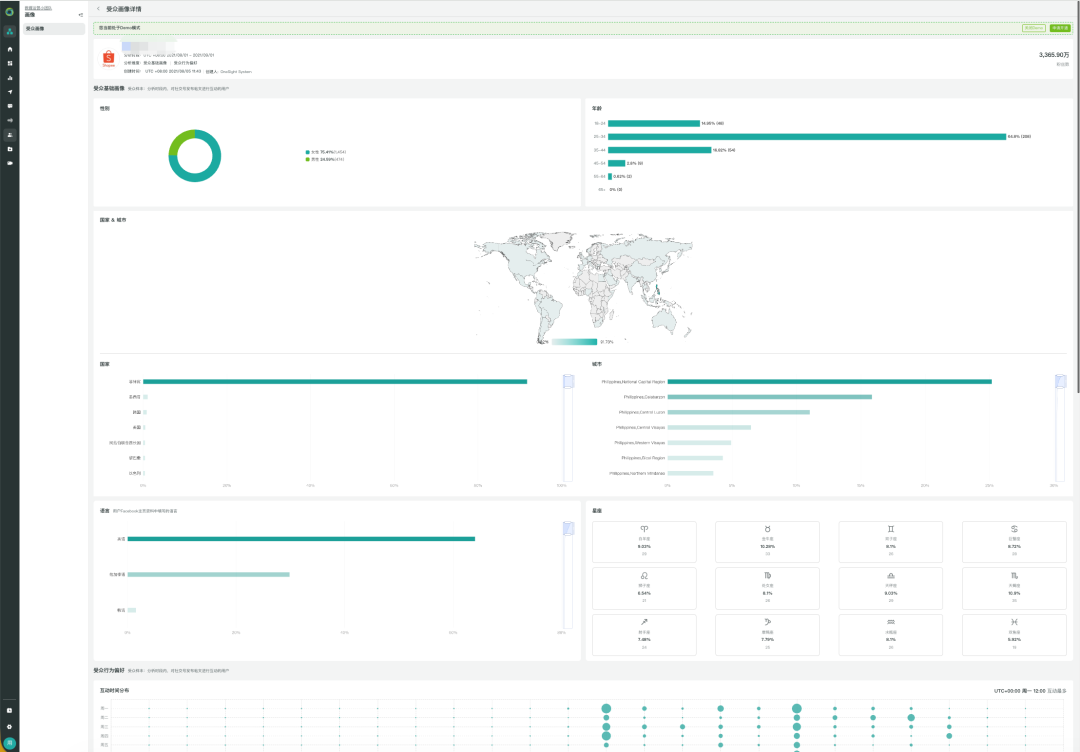Viewport: 1080px width, 752px height.
Task: Go back using the arrow beside 受众画像详情
Action: point(98,9)
